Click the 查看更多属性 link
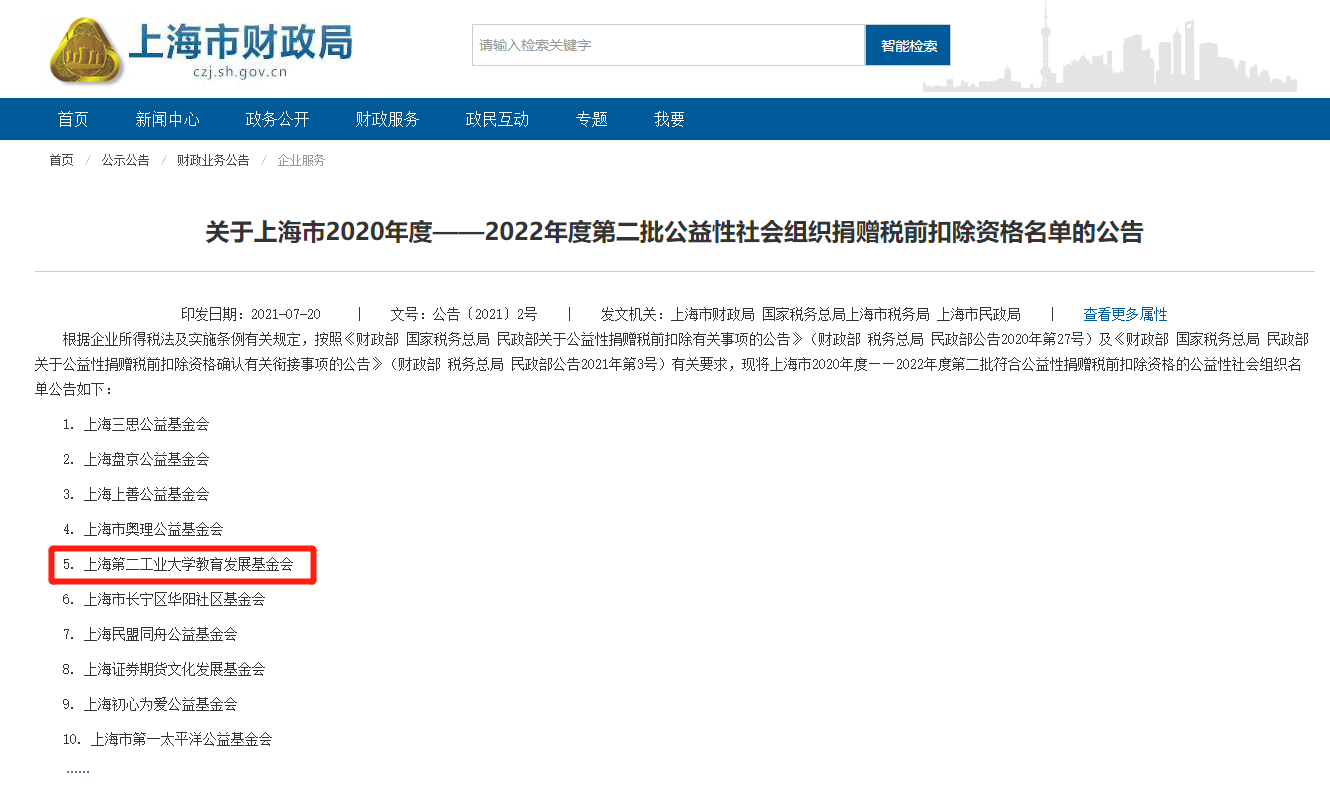 click(1125, 314)
